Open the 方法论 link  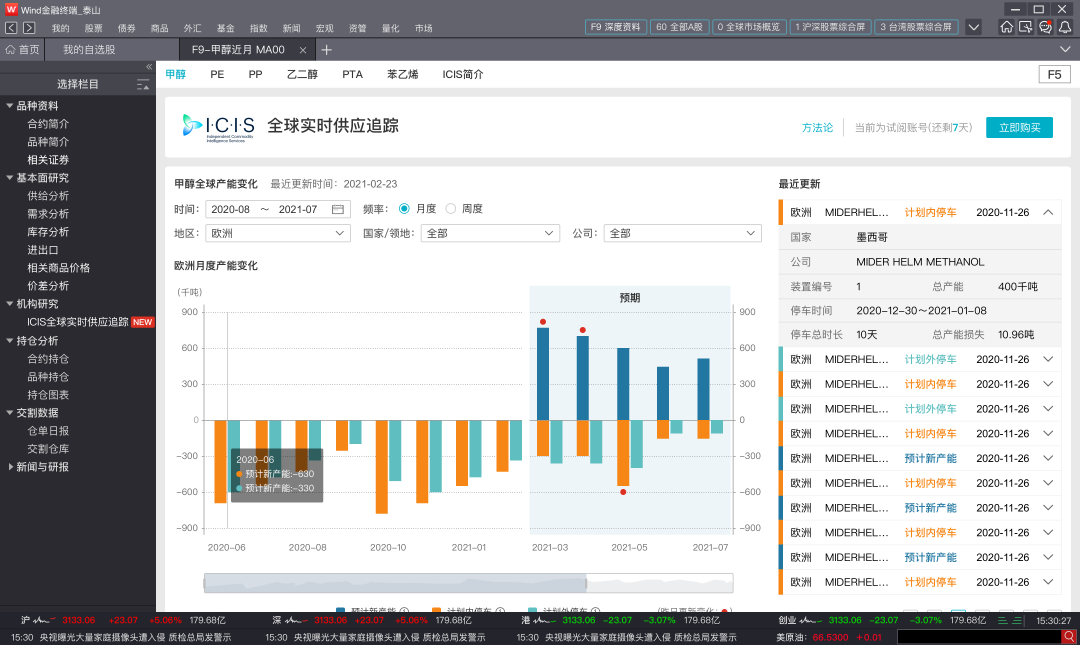(x=817, y=127)
